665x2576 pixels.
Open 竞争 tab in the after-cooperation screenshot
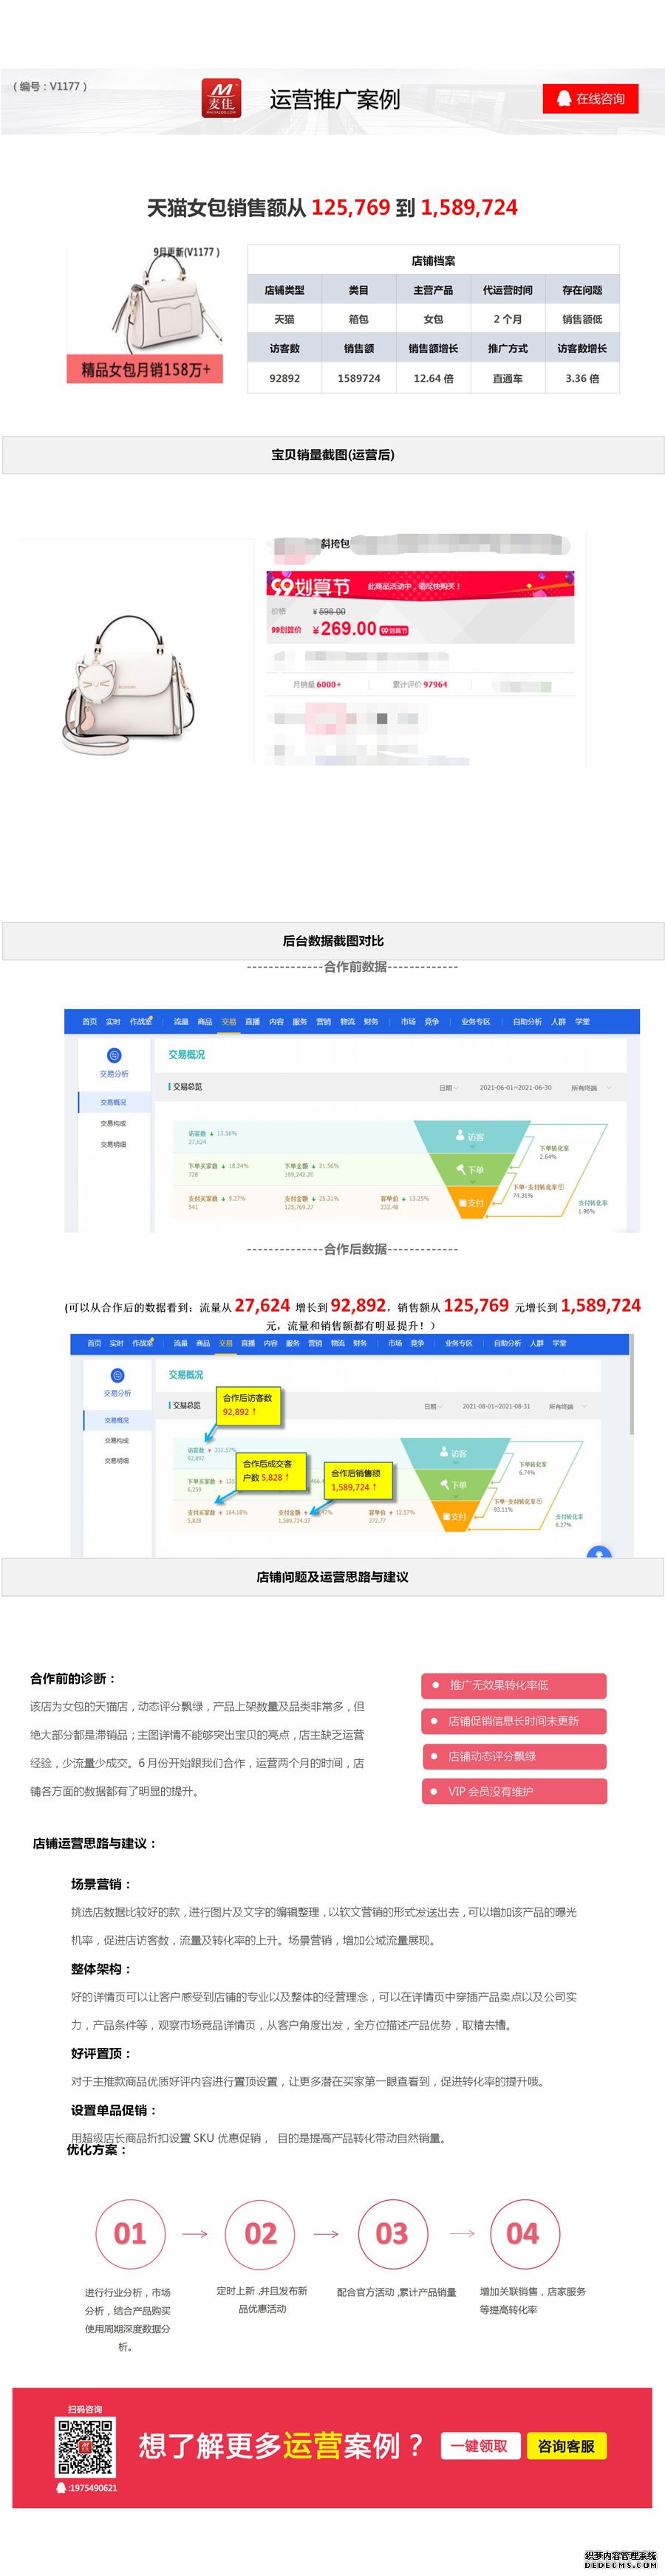point(417,1343)
